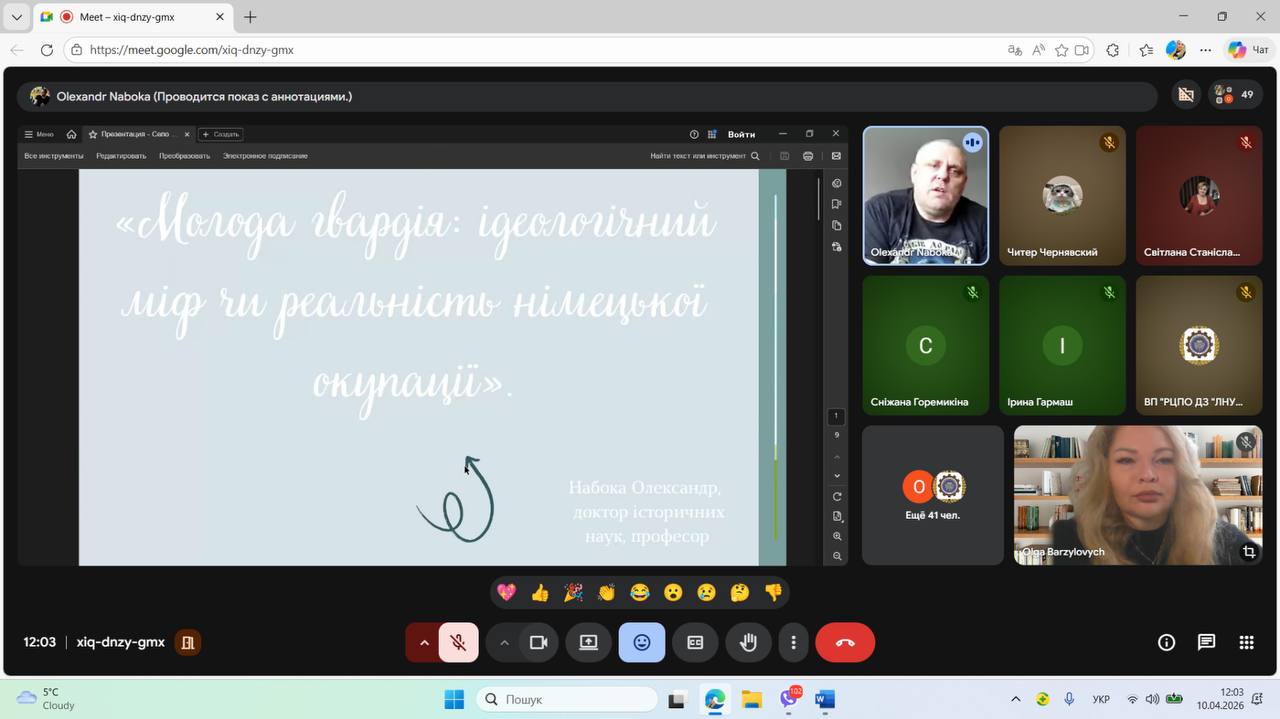Toggle closed captions on

[695, 643]
